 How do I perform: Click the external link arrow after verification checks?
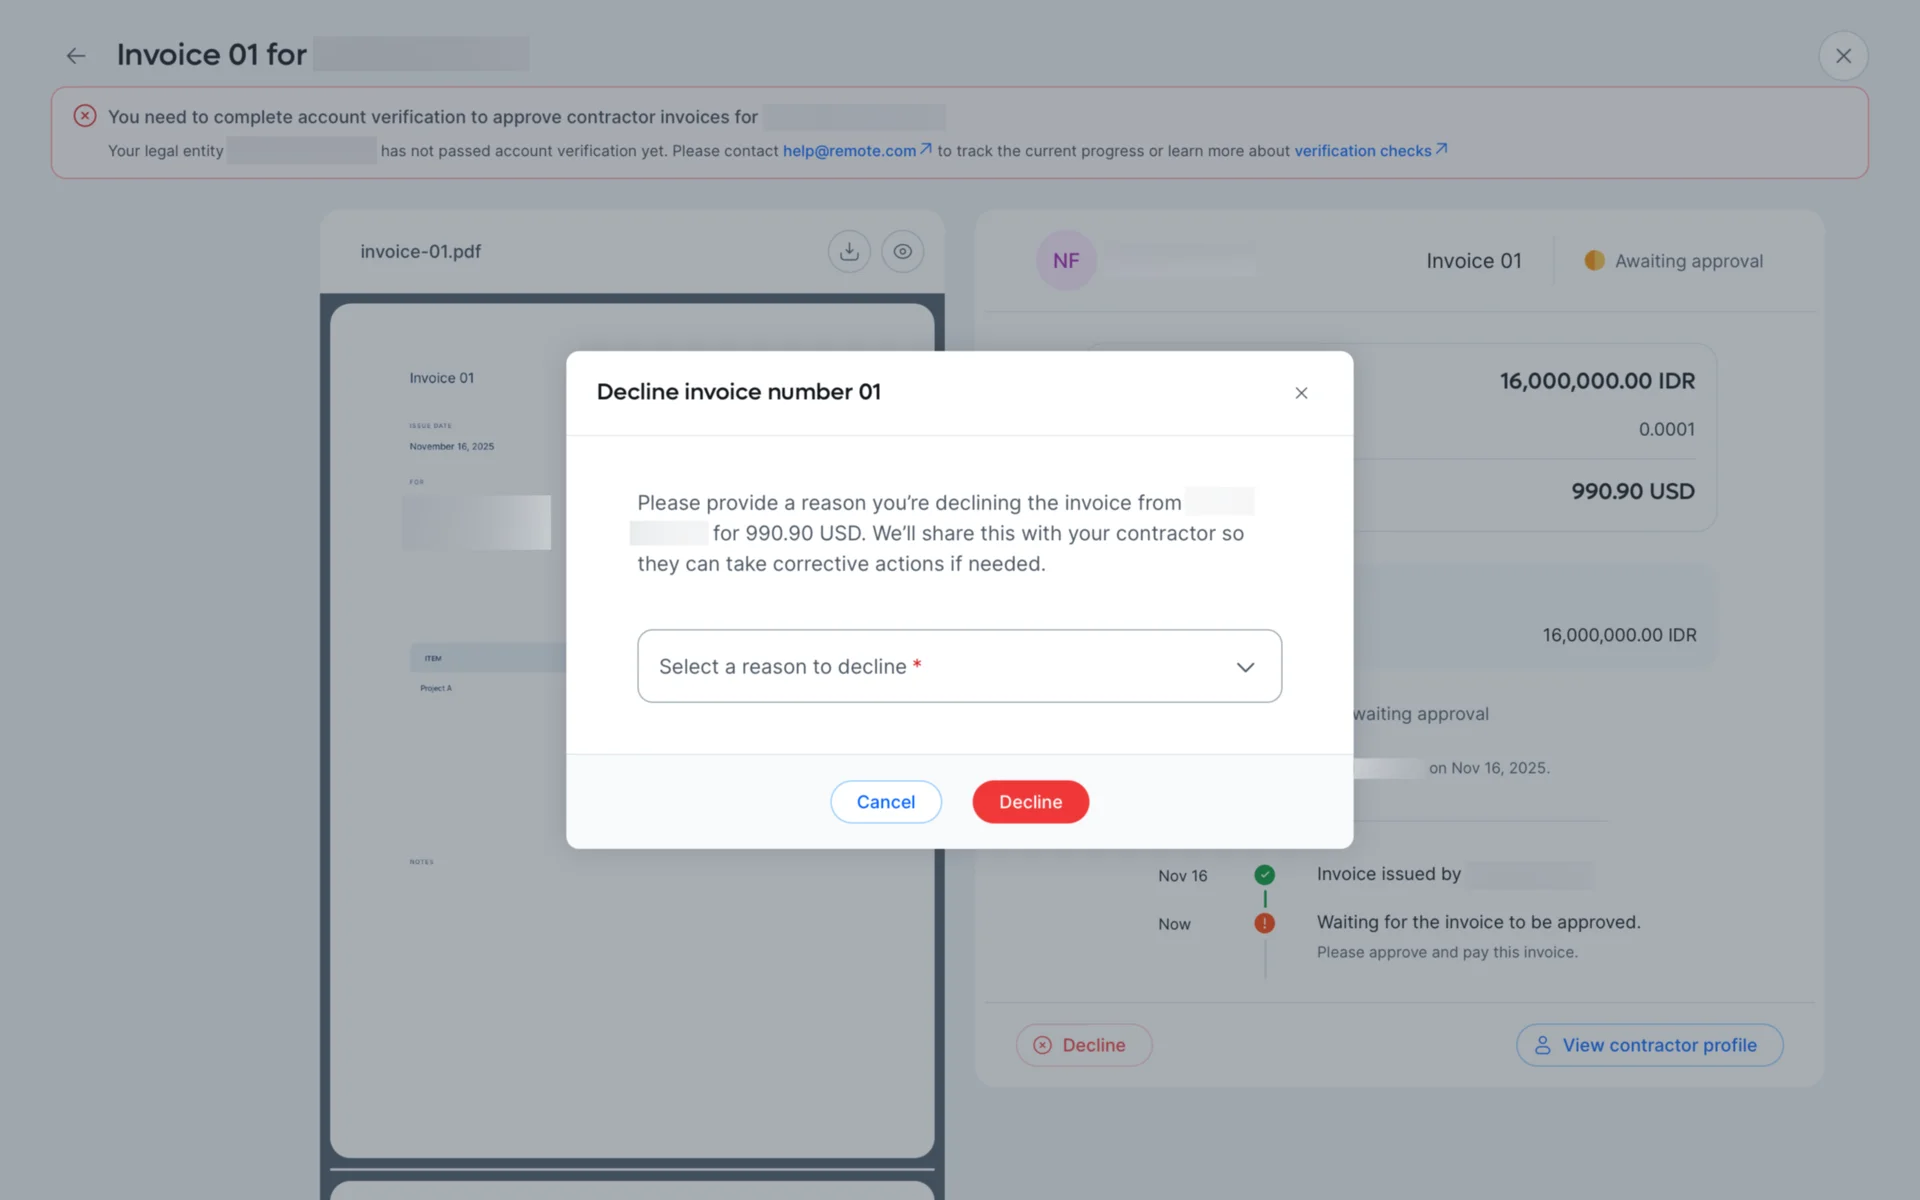tap(1441, 149)
